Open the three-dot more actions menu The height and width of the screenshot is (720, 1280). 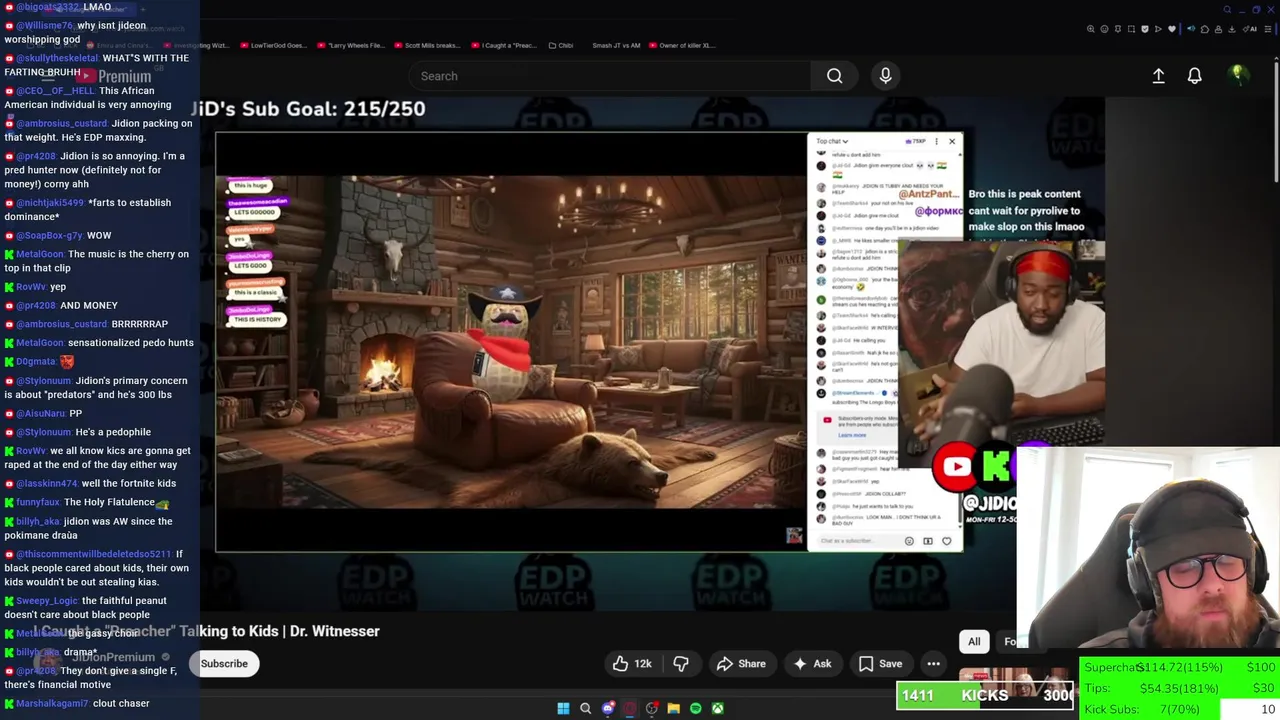[x=933, y=664]
